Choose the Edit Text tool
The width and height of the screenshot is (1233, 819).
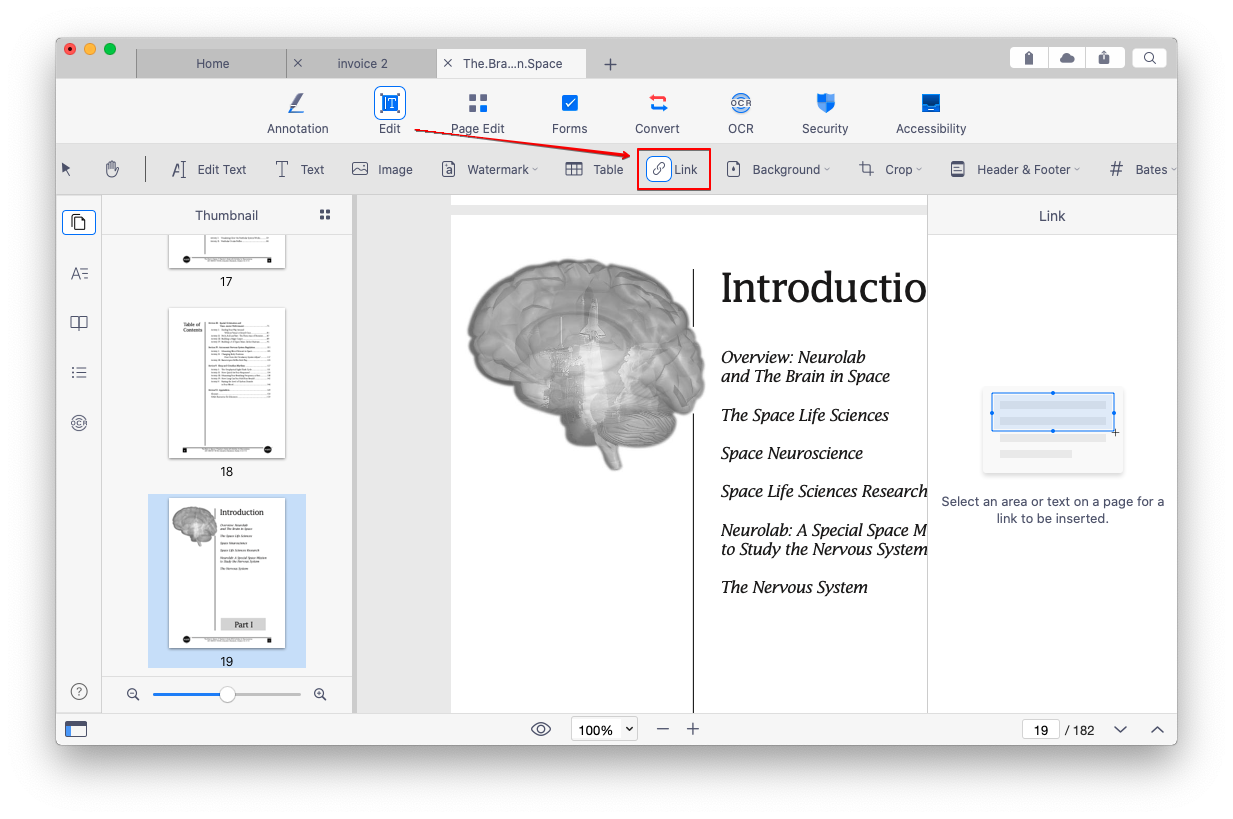[x=208, y=169]
